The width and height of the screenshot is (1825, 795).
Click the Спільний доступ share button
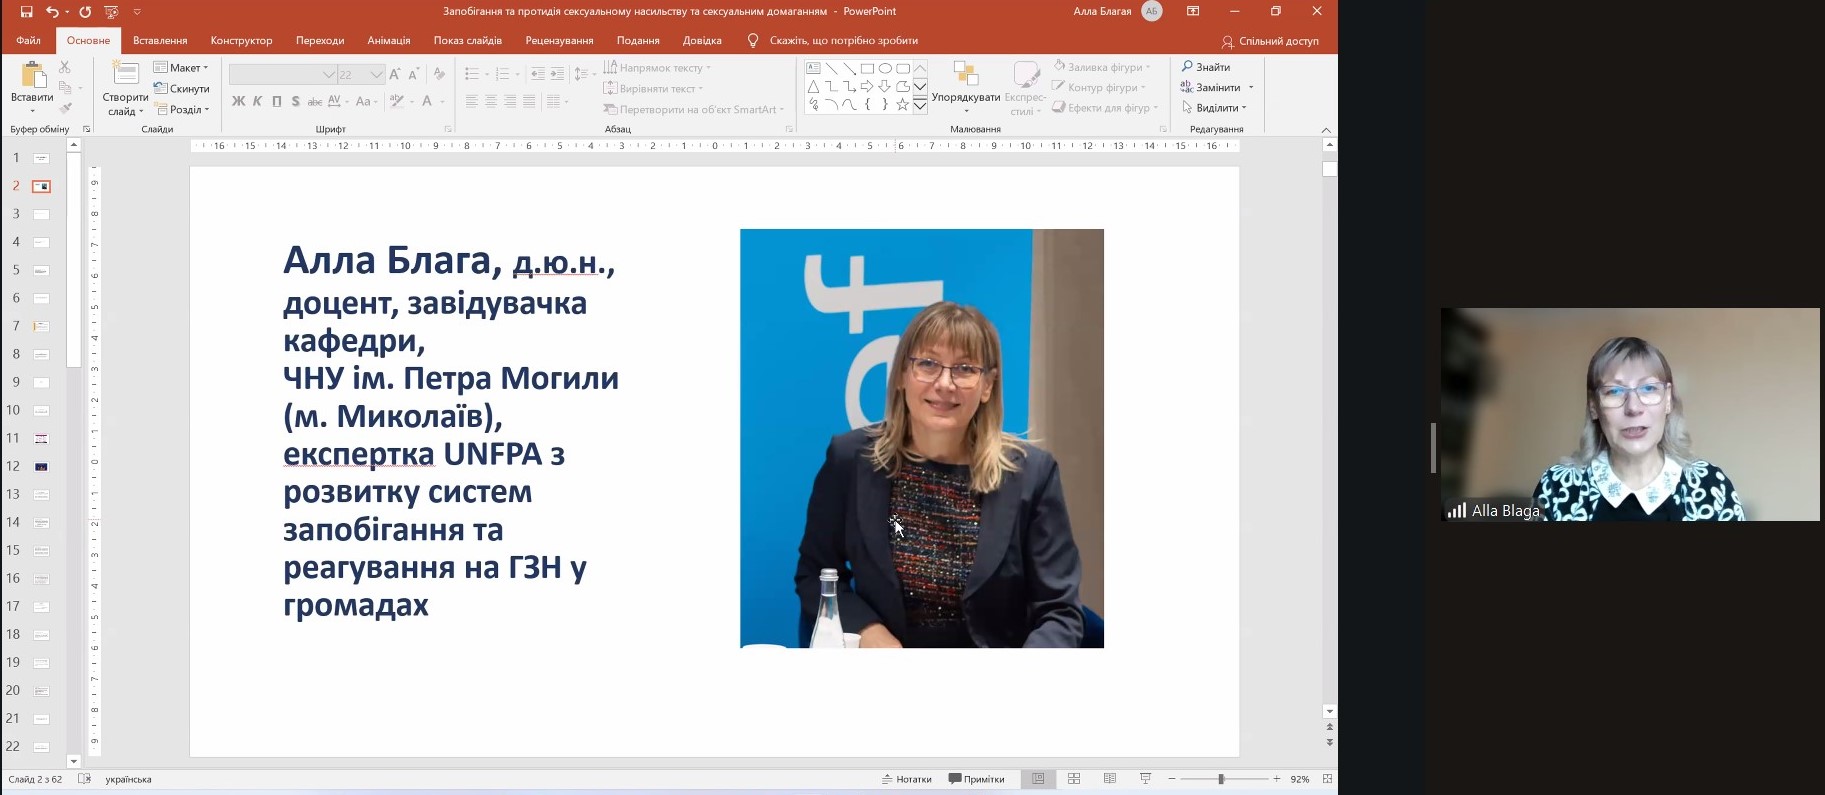point(1270,41)
